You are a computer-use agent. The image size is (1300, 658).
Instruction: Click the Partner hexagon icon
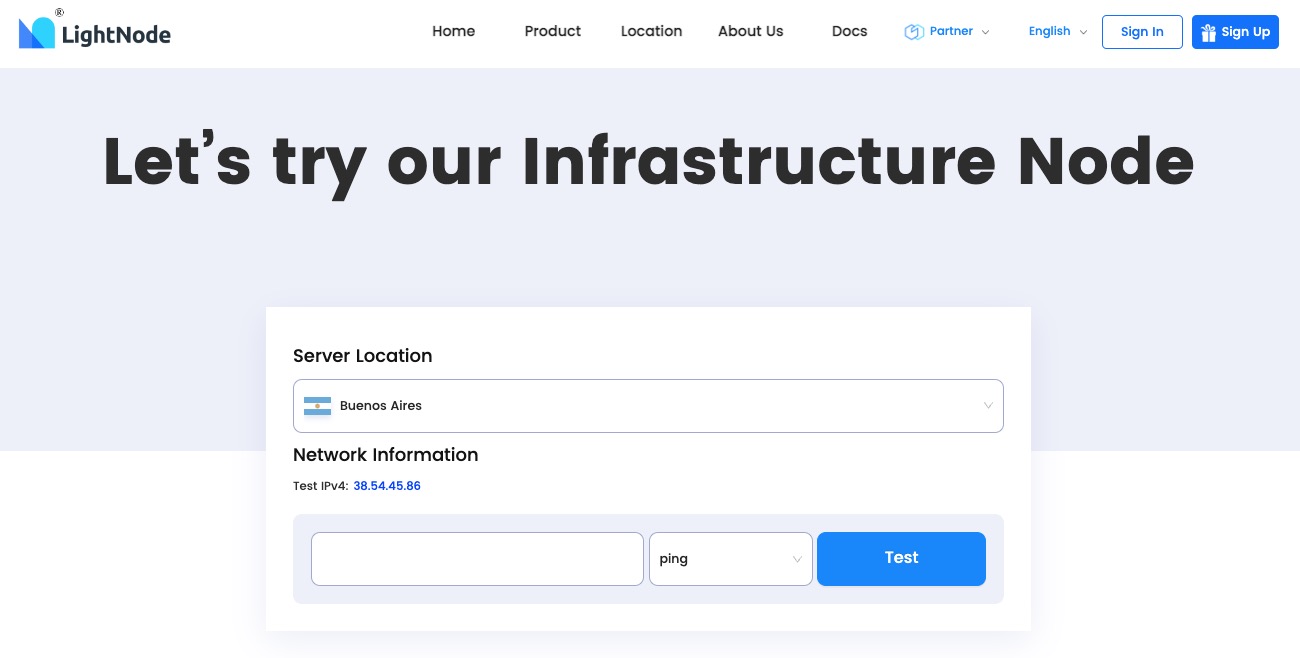913,32
